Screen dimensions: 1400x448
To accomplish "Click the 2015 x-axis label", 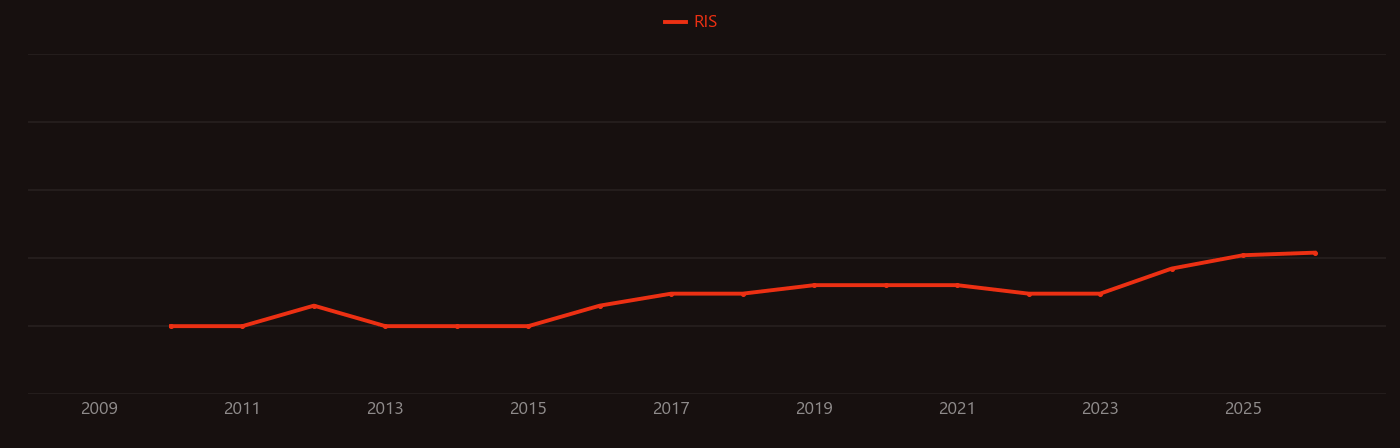I will click(528, 409).
